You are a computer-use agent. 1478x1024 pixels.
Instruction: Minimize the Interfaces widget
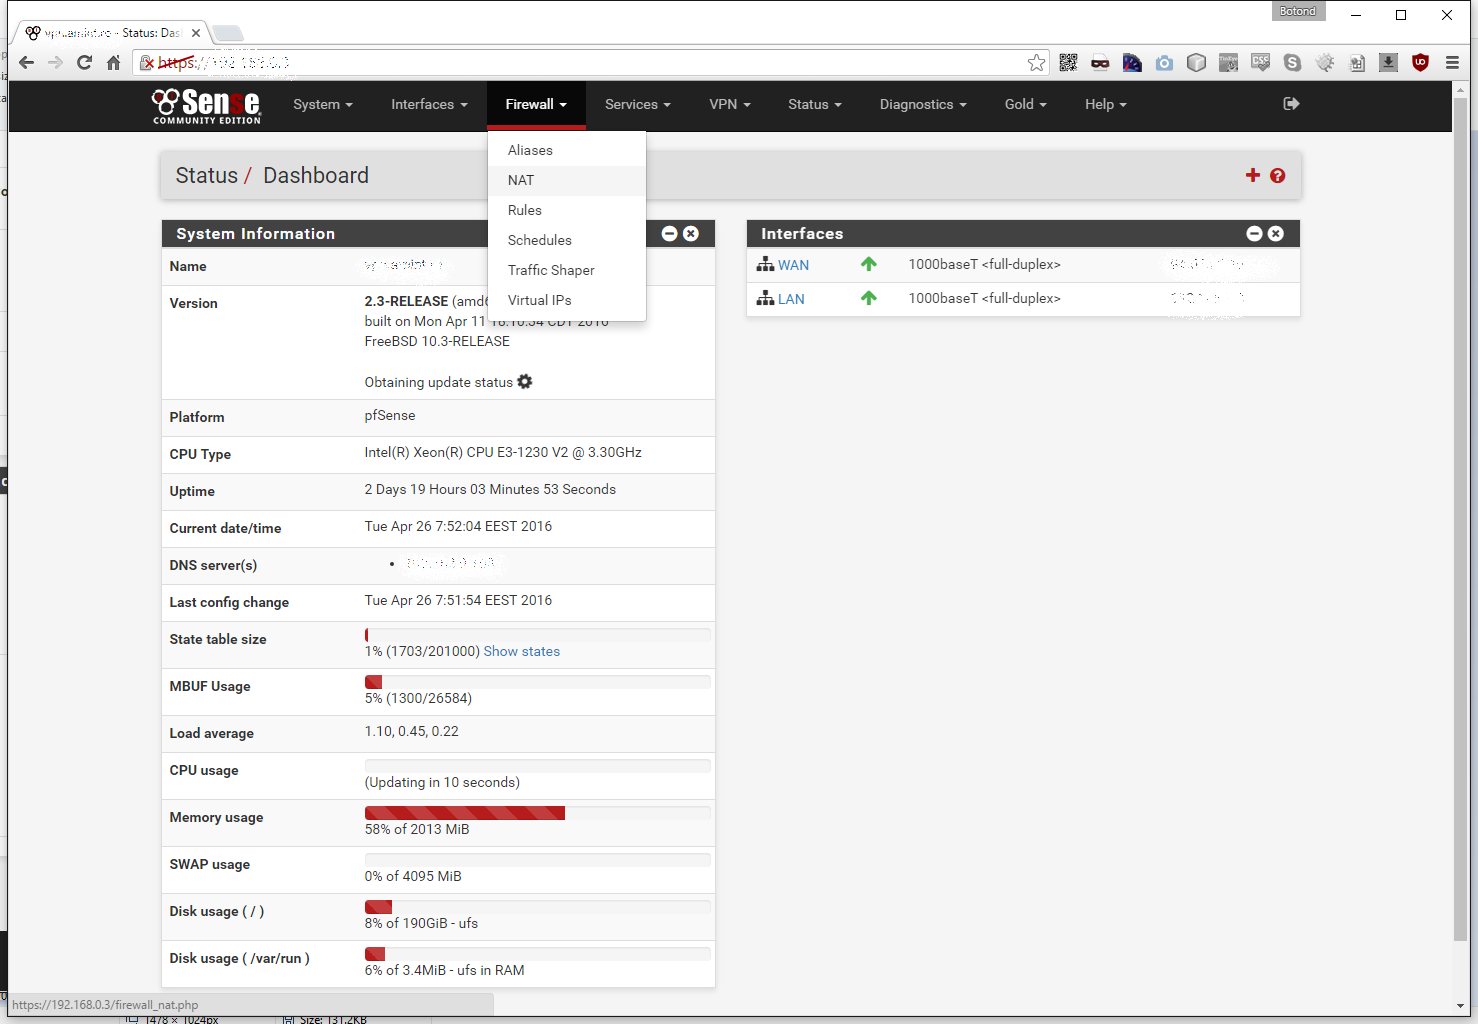(1254, 234)
